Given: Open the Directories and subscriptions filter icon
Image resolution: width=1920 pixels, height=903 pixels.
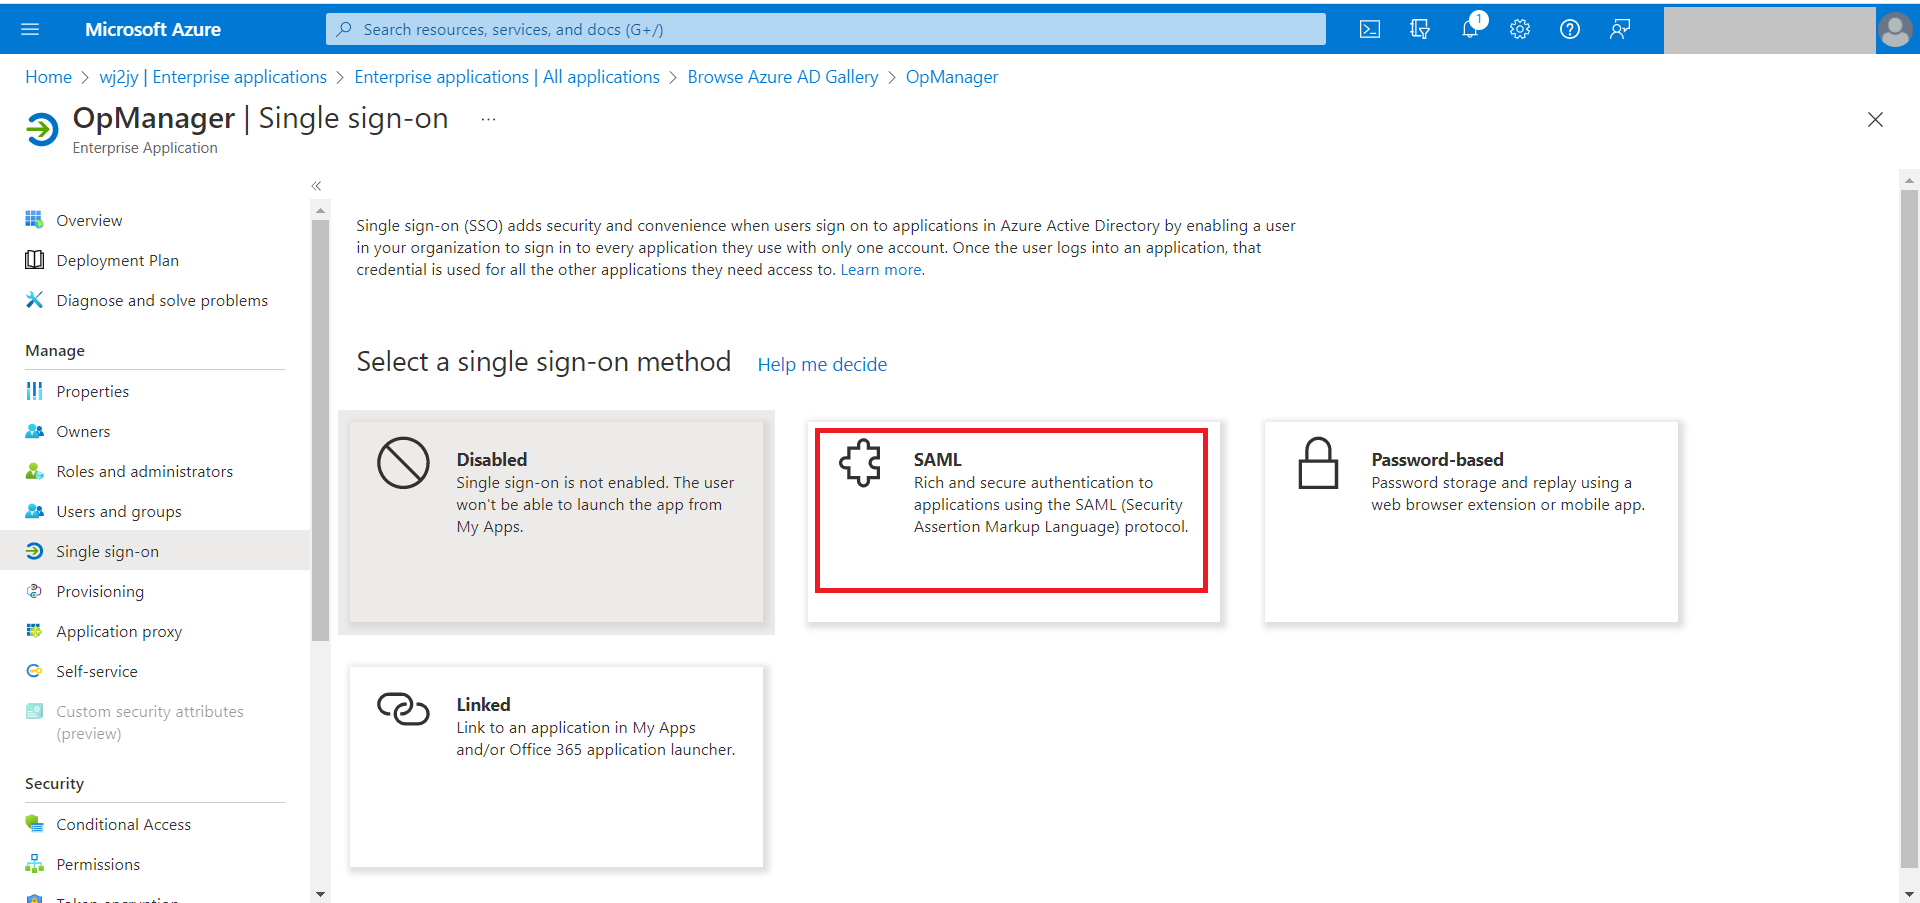Looking at the screenshot, I should point(1420,29).
